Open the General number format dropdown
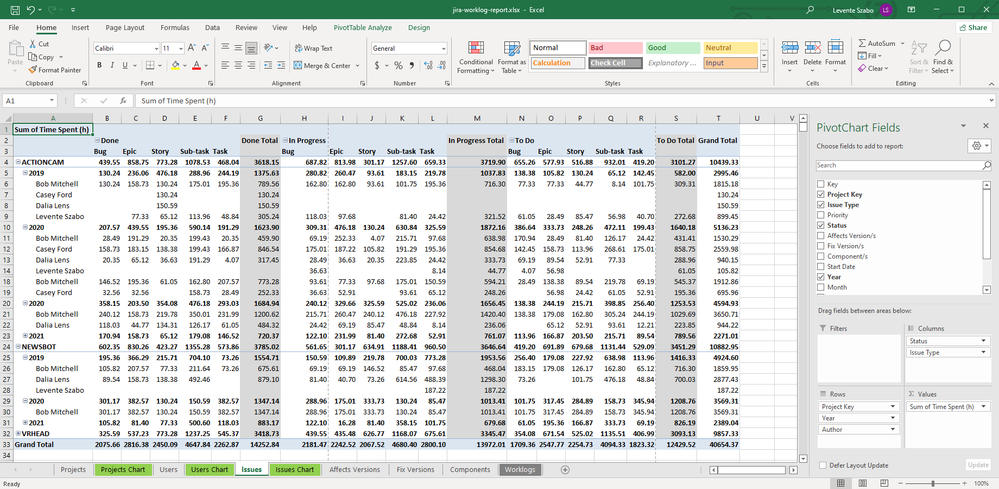 pos(443,48)
